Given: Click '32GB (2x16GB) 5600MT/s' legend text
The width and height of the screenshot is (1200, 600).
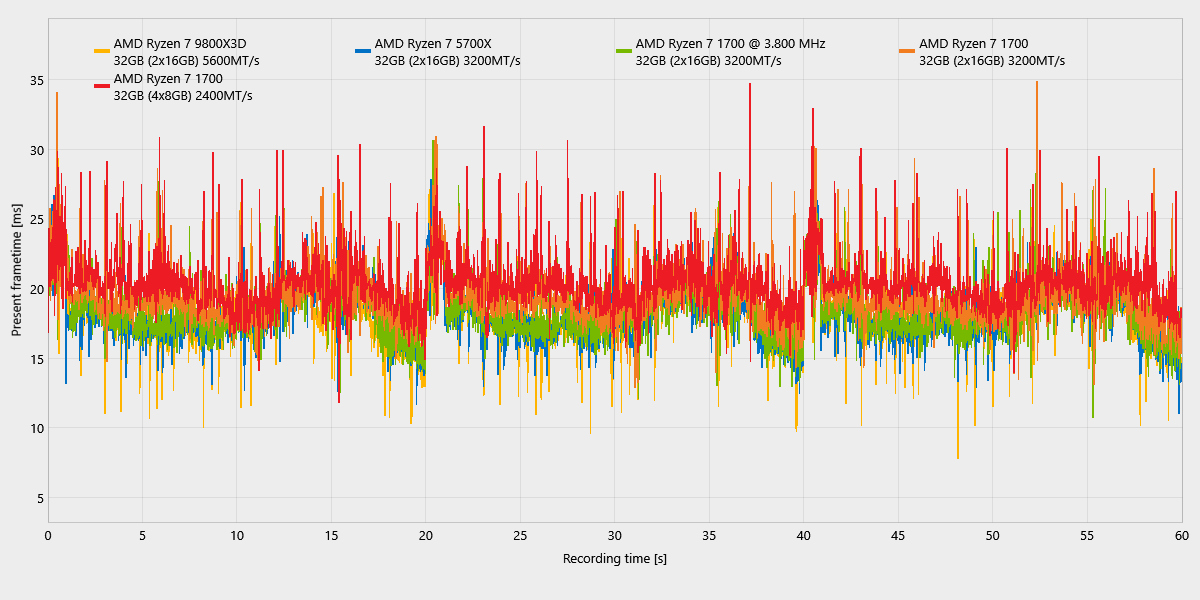Looking at the screenshot, I should pos(186,61).
